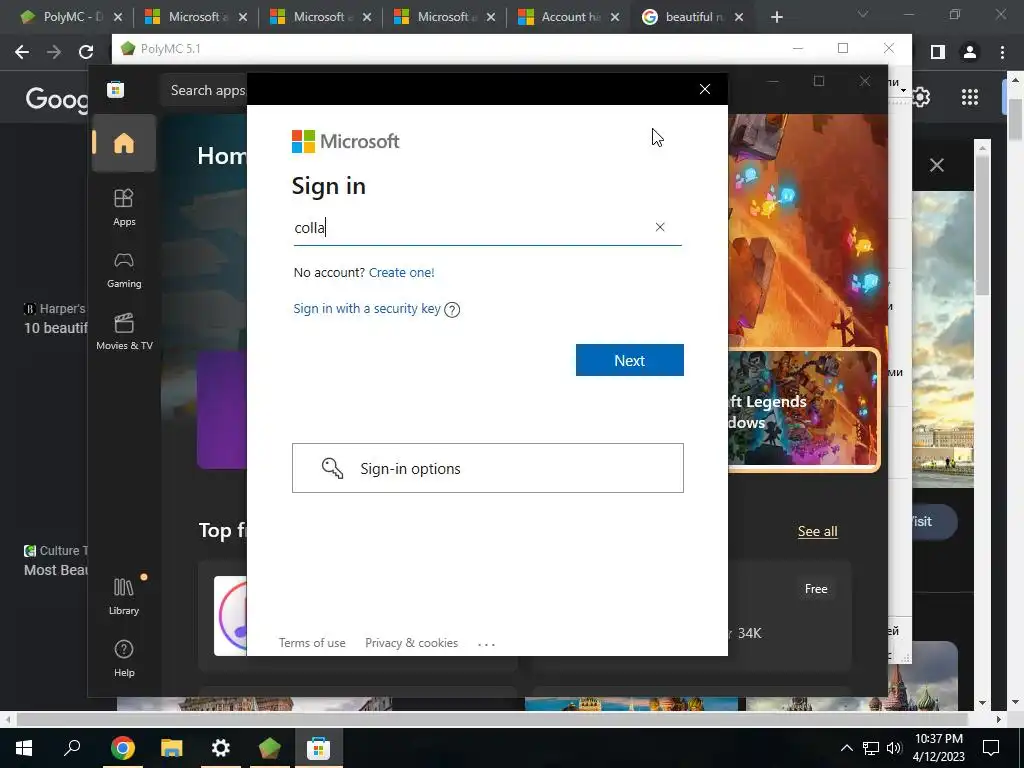1024x768 pixels.
Task: Open Sign-in options
Action: [488, 468]
